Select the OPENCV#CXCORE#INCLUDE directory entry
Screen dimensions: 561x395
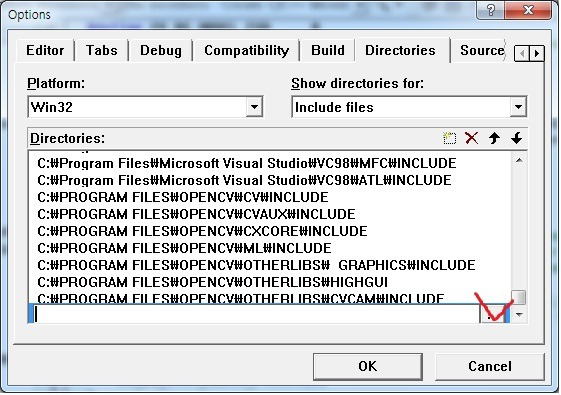203,231
